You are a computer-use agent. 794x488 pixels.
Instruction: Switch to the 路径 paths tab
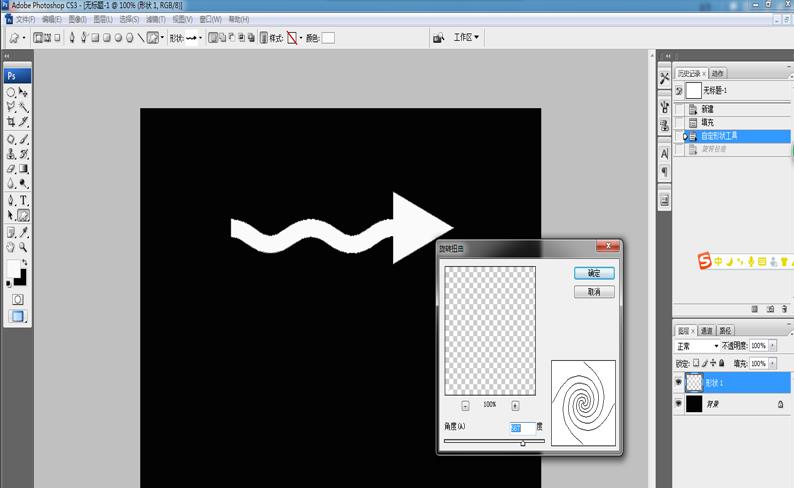pos(725,331)
